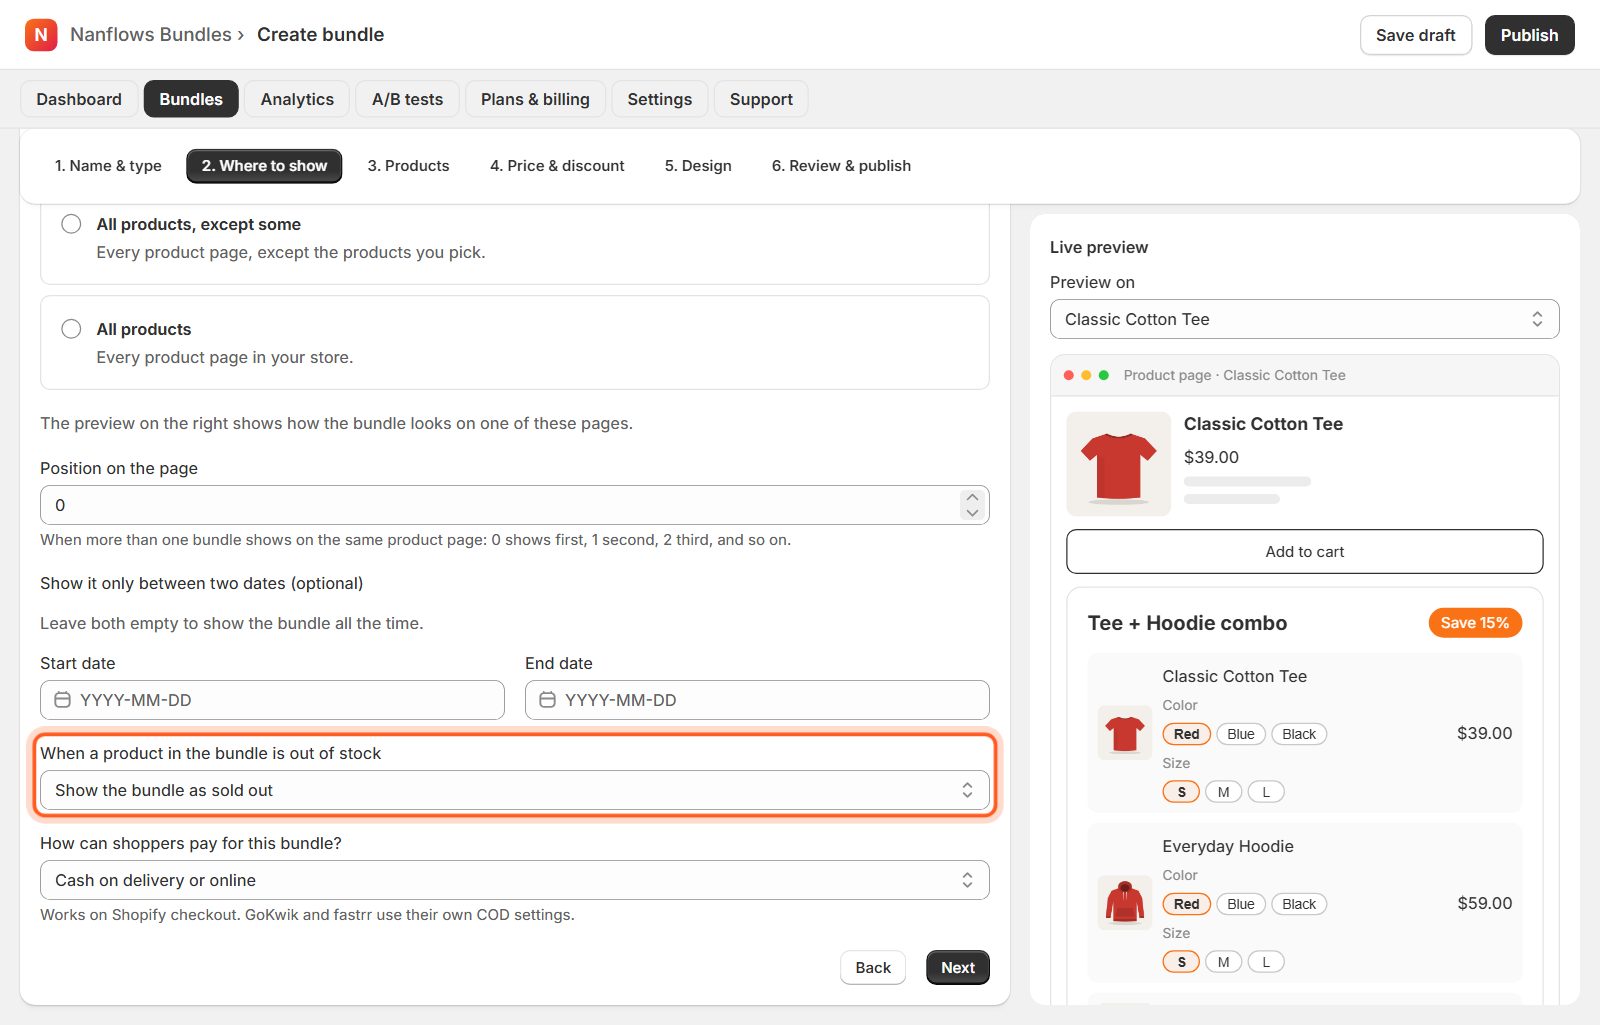Choose Black color for Classic Cotton Tee
Screen dimensions: 1600x1025
point(1299,734)
